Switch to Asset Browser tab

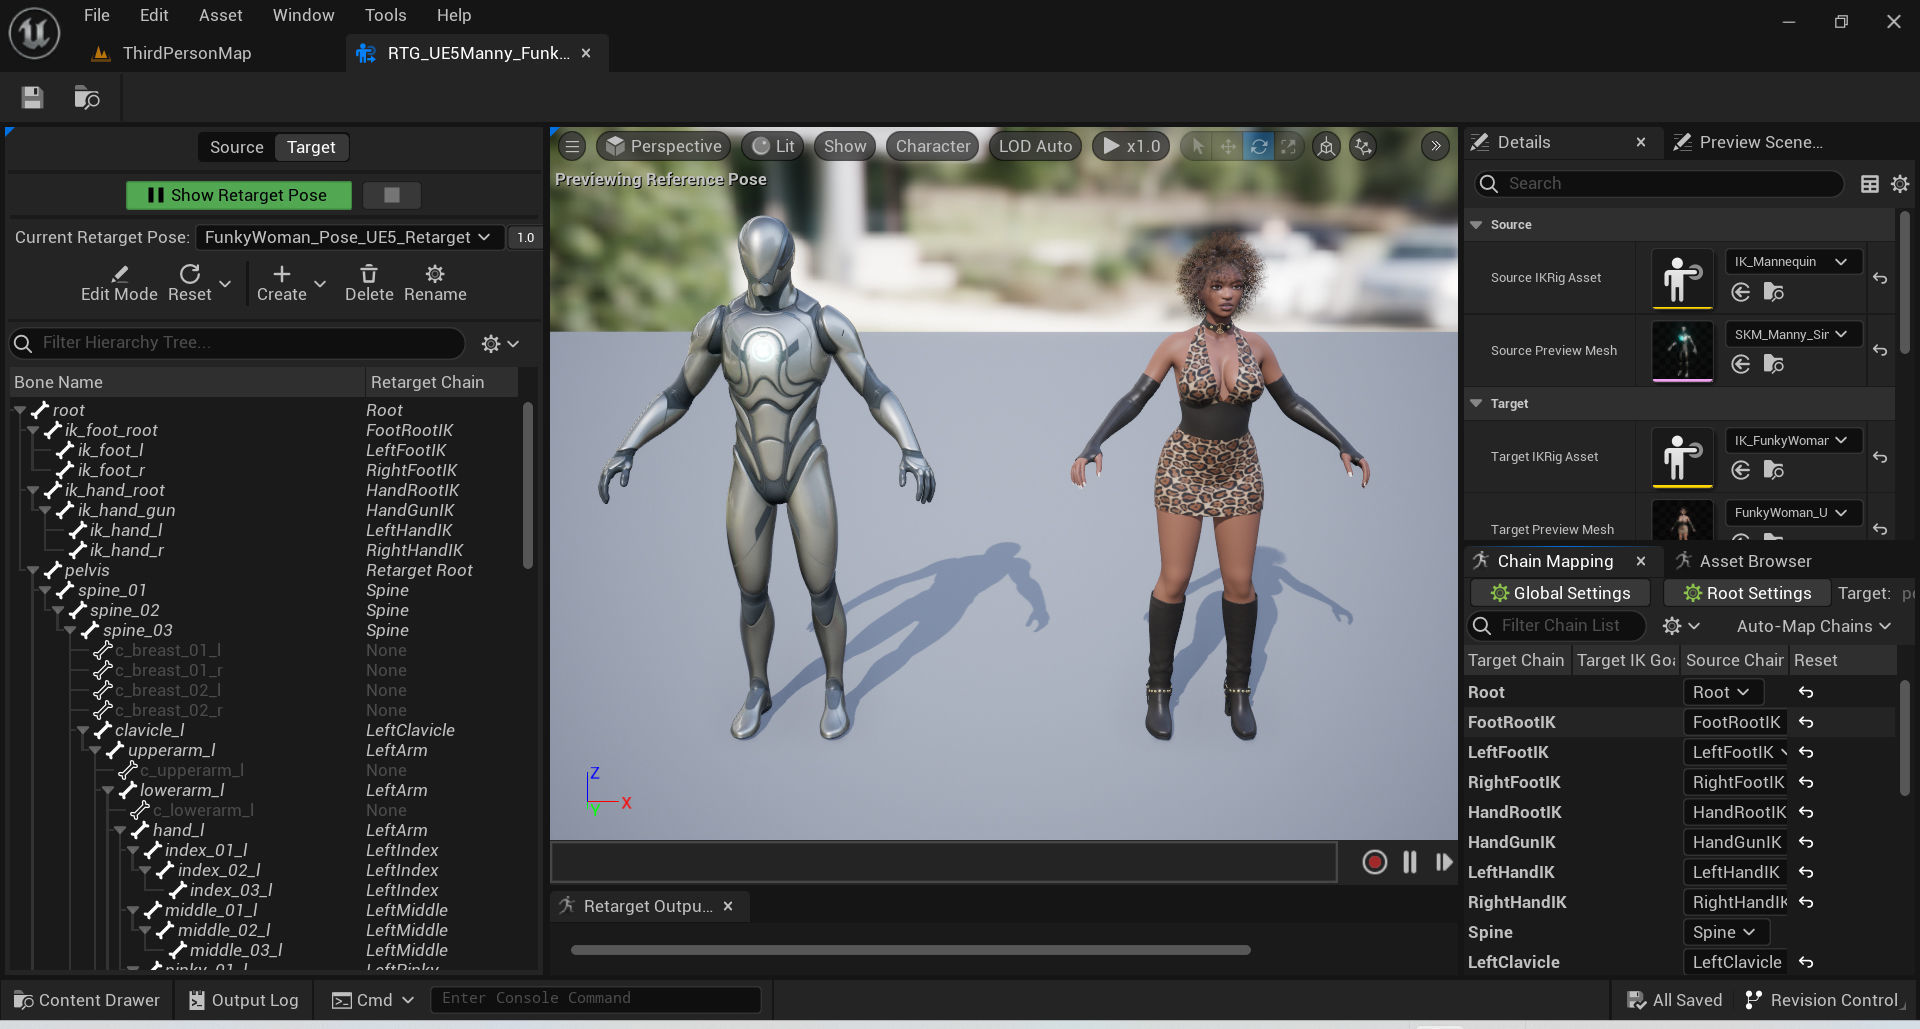pyautogui.click(x=1755, y=561)
